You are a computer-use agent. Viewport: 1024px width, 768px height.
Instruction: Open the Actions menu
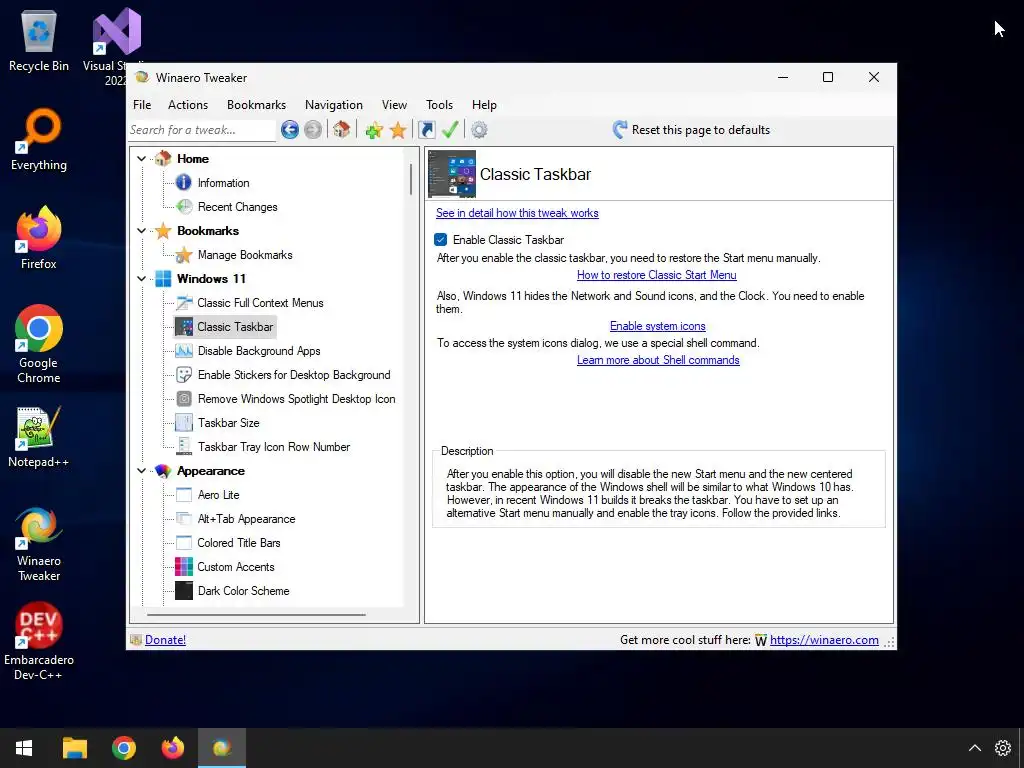coord(188,104)
